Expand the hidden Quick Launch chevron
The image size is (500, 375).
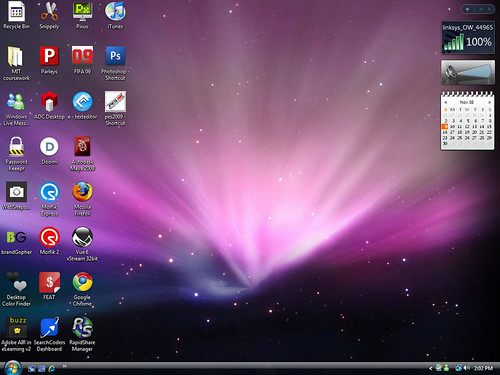point(64,366)
